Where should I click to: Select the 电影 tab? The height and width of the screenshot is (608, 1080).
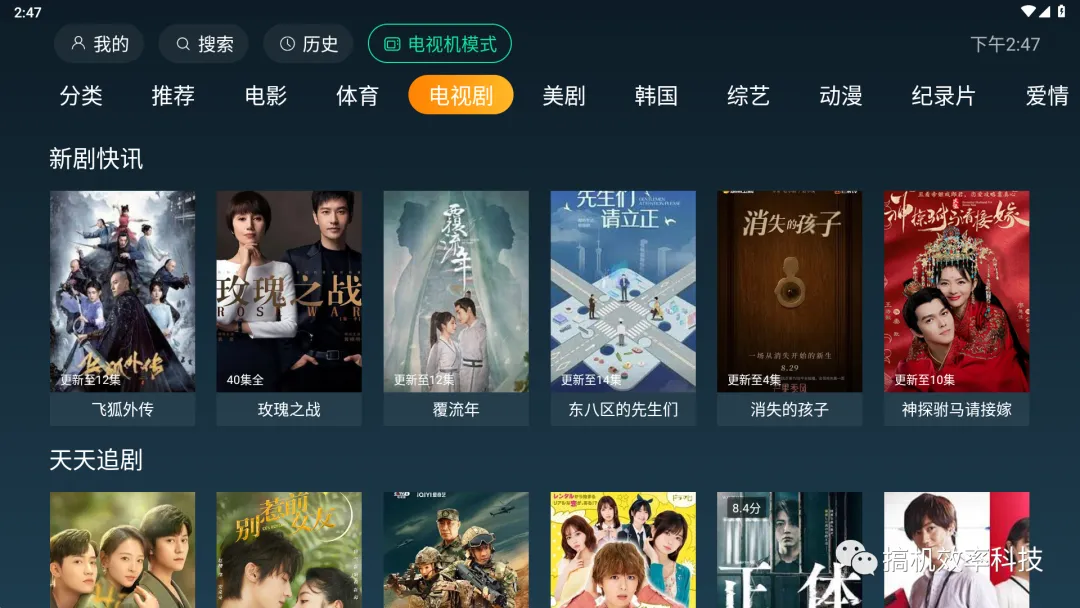point(266,95)
